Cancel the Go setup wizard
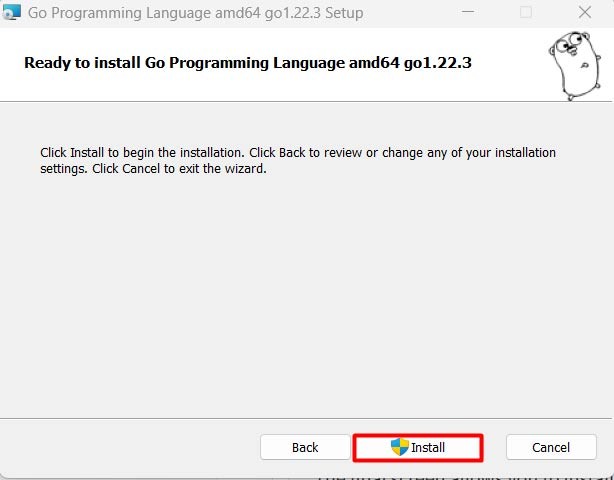This screenshot has width=614, height=480. (x=551, y=447)
